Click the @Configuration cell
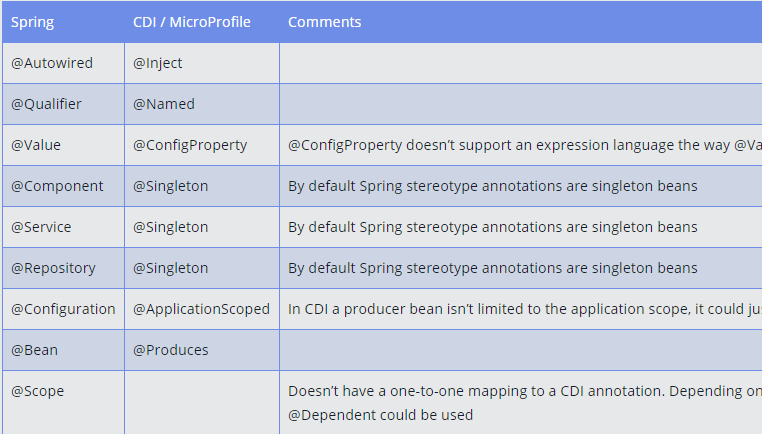This screenshot has width=762, height=434. (64, 309)
